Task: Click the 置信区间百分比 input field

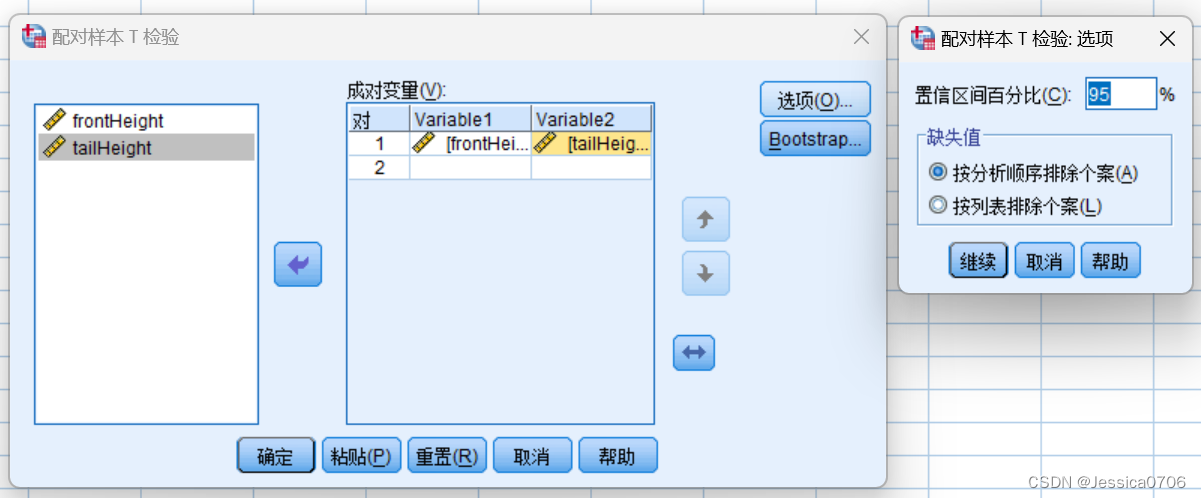Action: coord(1120,94)
